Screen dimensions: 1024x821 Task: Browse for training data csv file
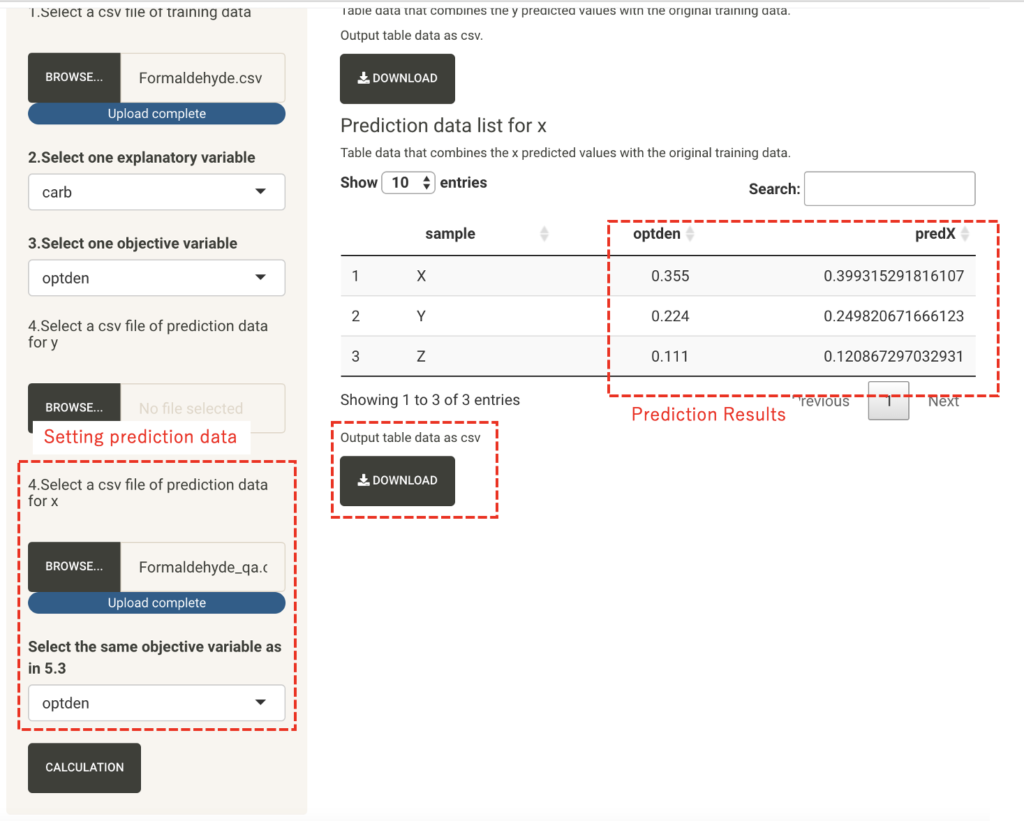(74, 77)
